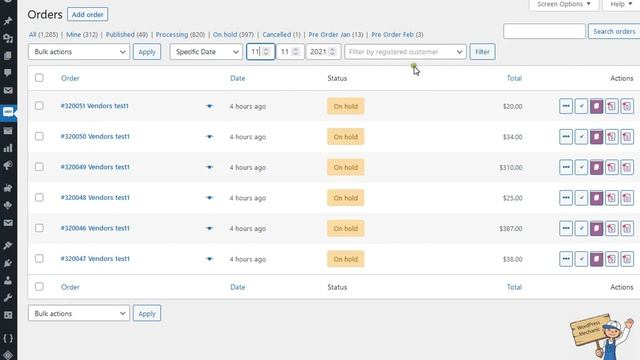Open the Specific Date dropdown
The height and width of the screenshot is (360, 640).
[x=206, y=52]
